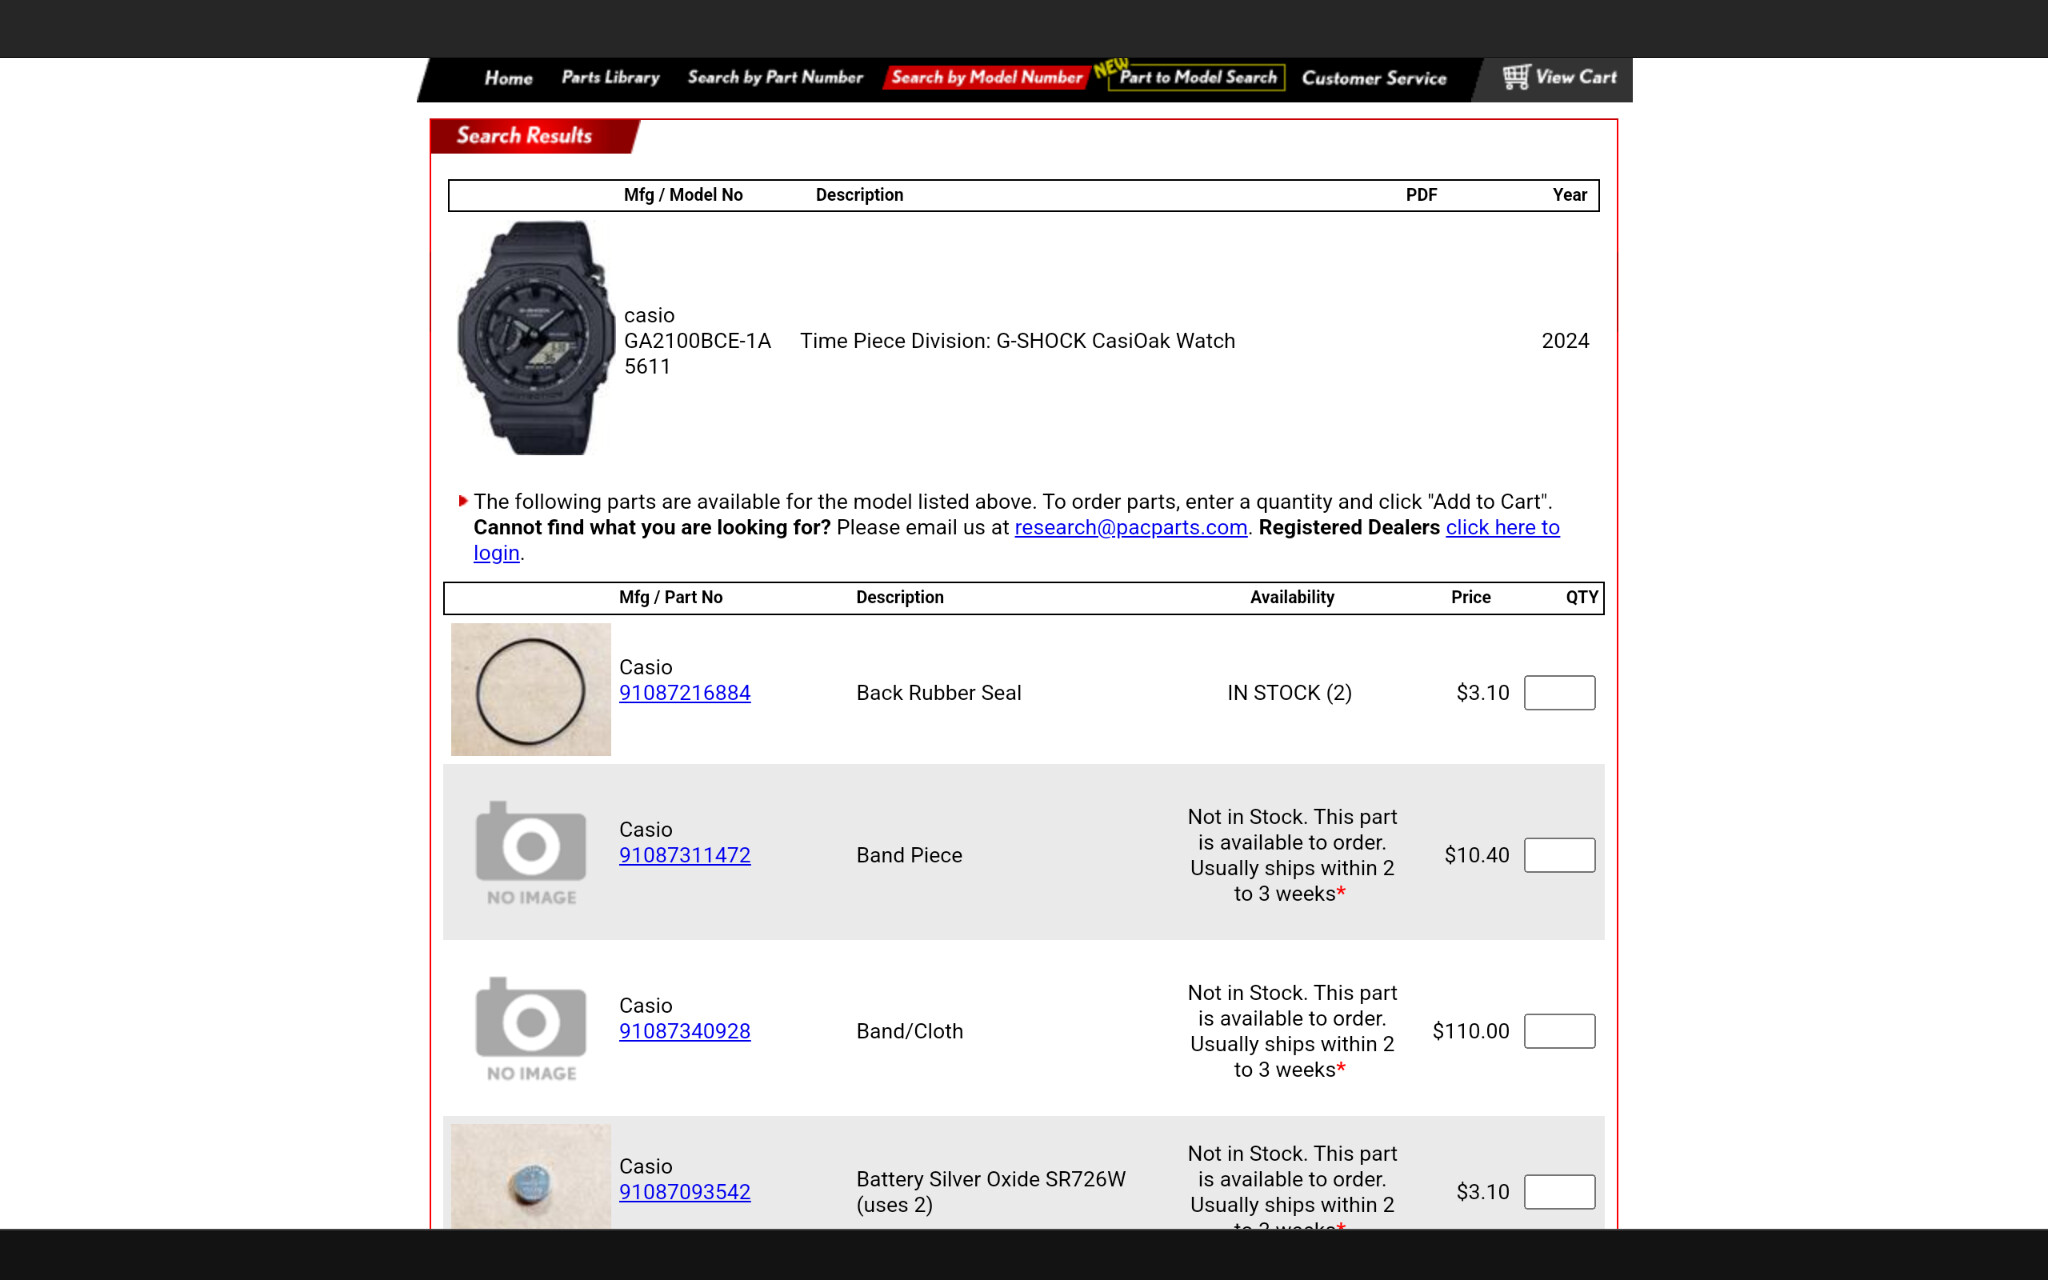Click the 'Back Rubber Seal' description text
Image resolution: width=2048 pixels, height=1280 pixels.
click(x=938, y=693)
